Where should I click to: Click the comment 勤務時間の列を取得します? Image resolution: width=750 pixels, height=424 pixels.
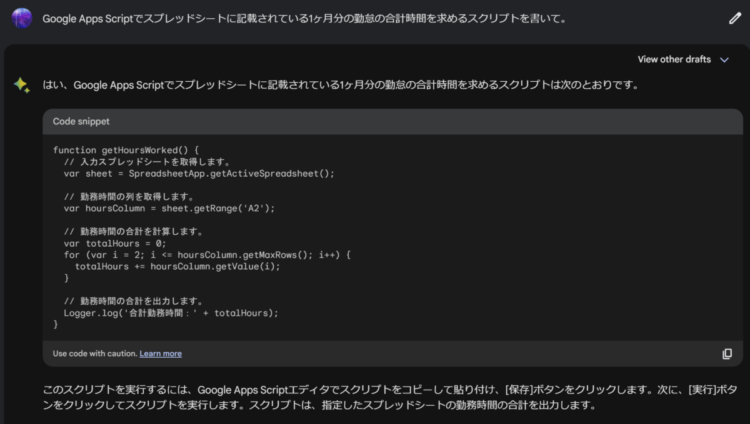point(129,197)
